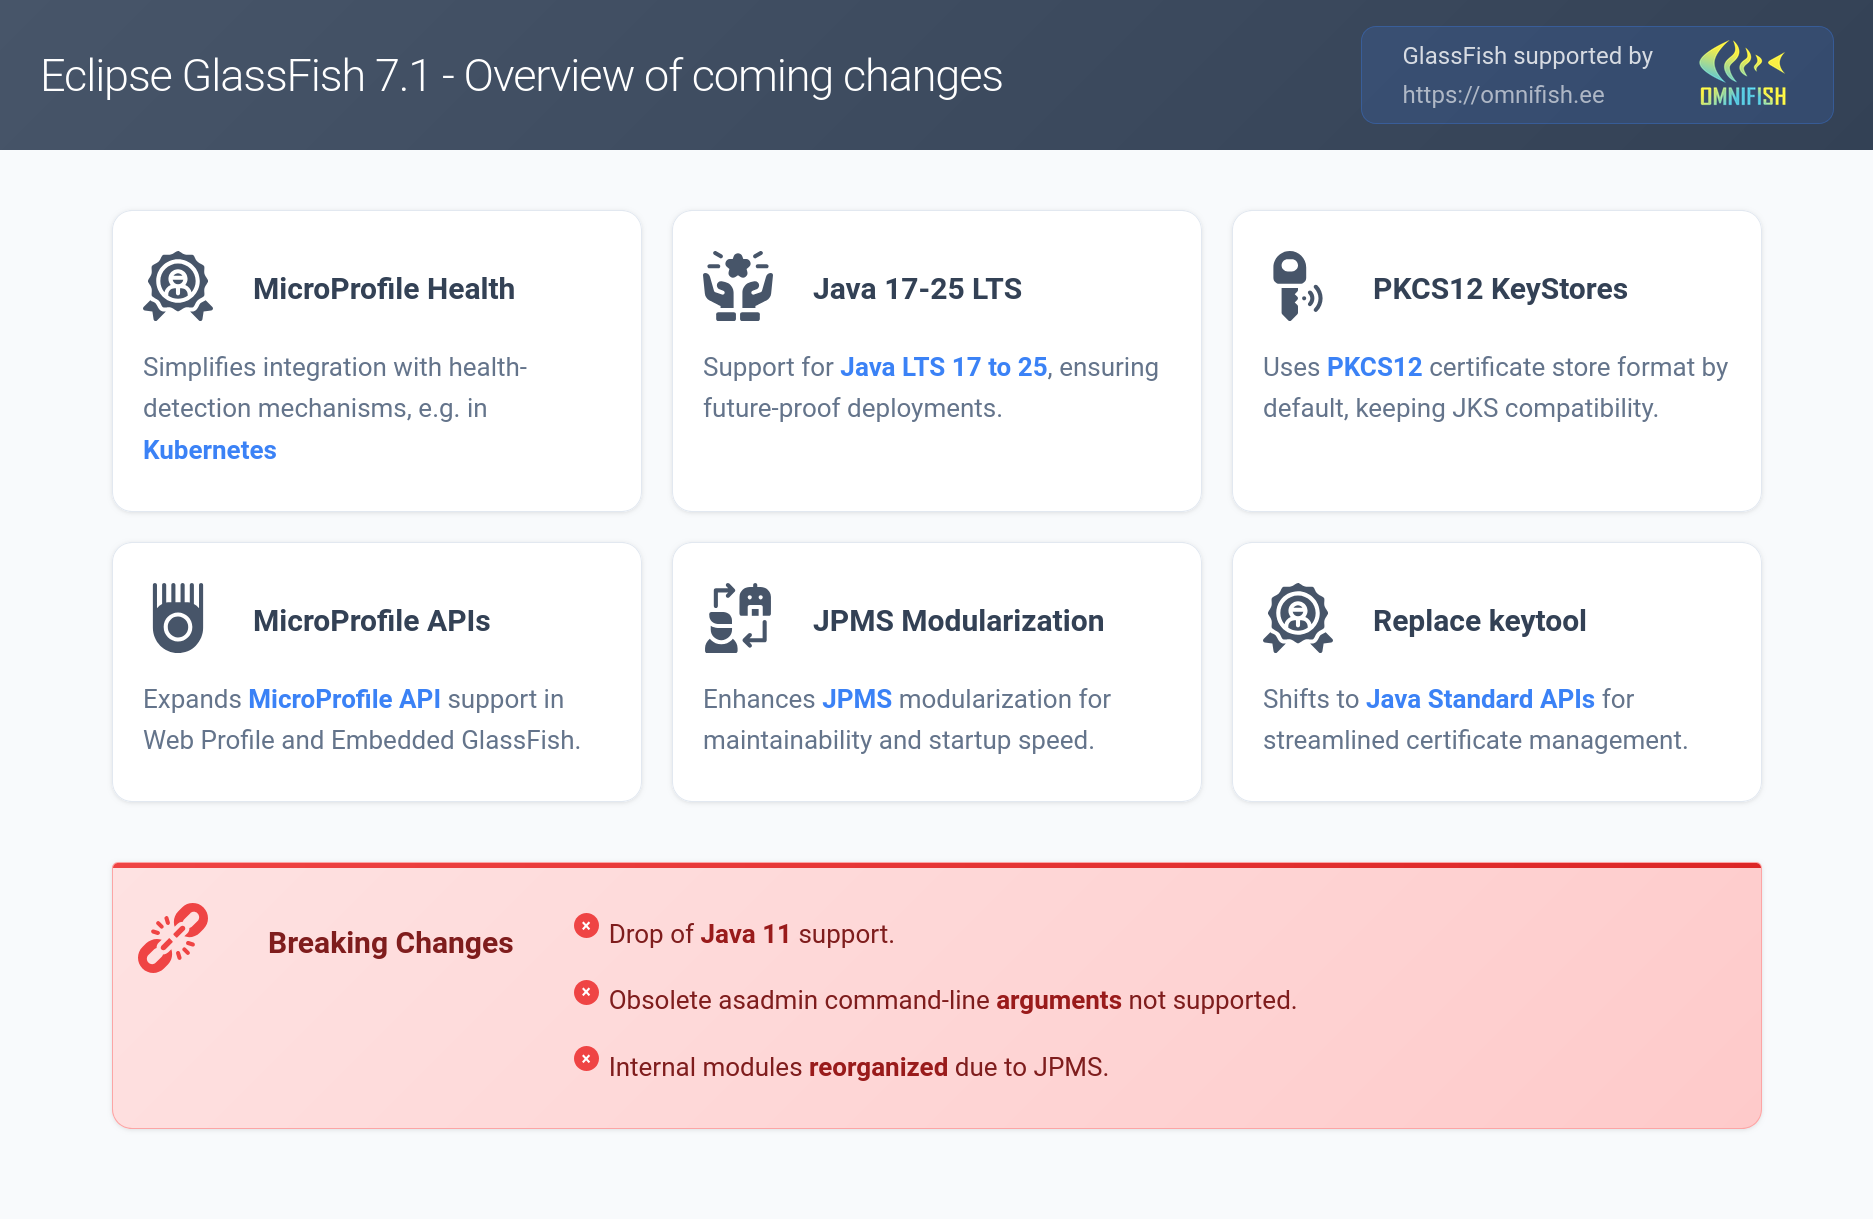Click the PKCS12 highlighted link
Viewport: 1873px width, 1220px height.
click(1374, 367)
